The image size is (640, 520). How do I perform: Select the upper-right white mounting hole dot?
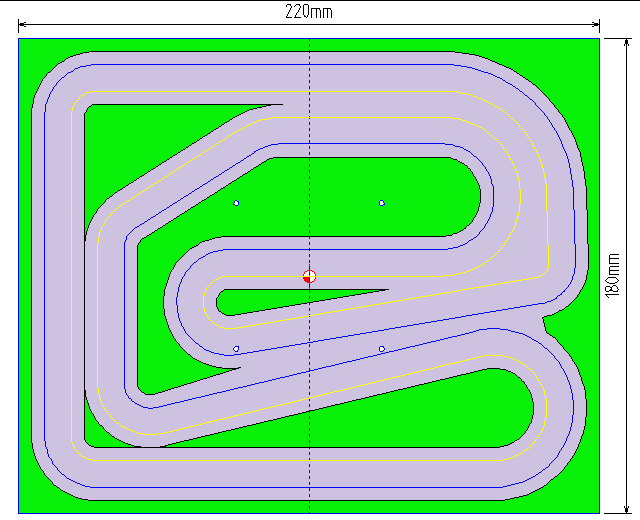[x=382, y=203]
